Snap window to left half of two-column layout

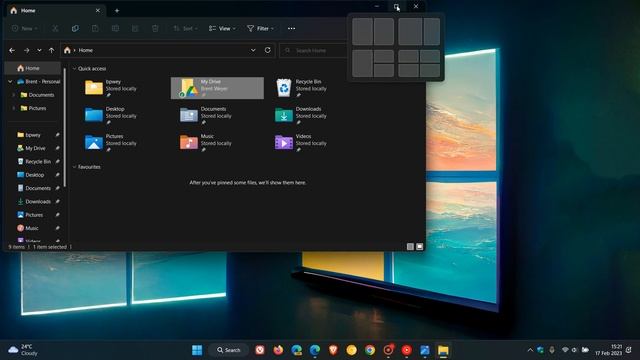[x=362, y=31]
